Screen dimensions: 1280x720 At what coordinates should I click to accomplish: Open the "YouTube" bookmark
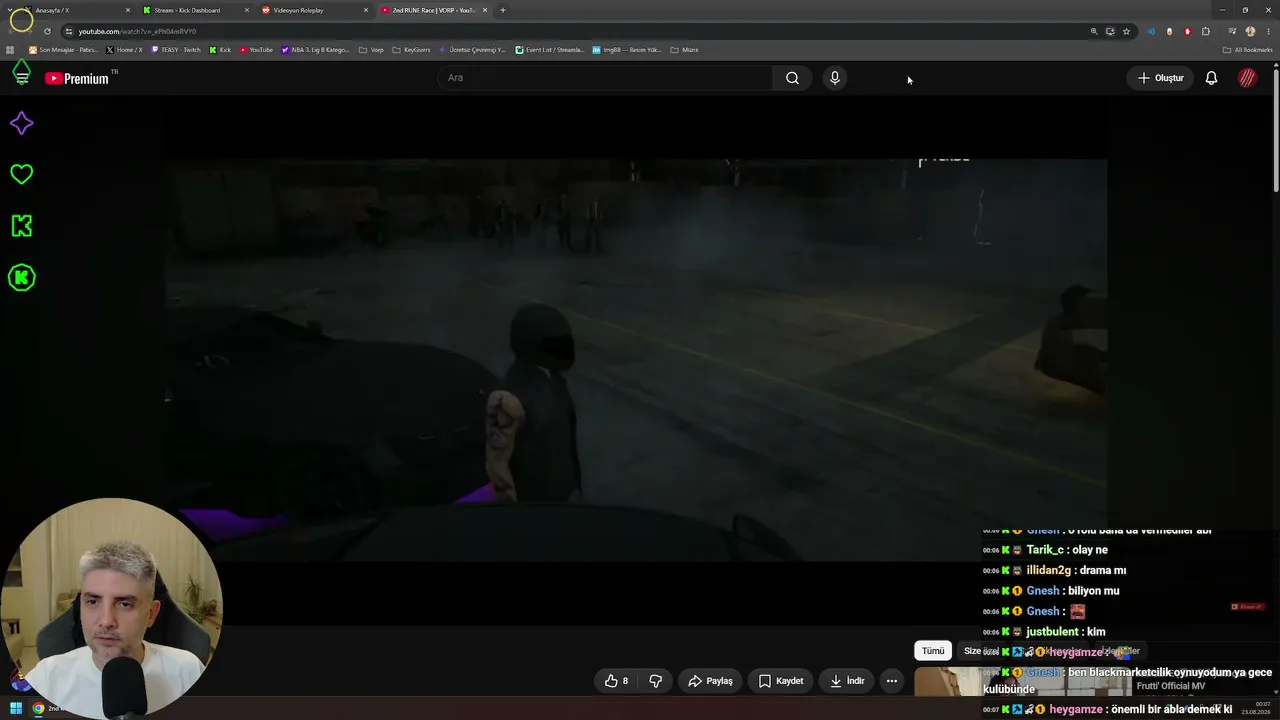coord(256,50)
